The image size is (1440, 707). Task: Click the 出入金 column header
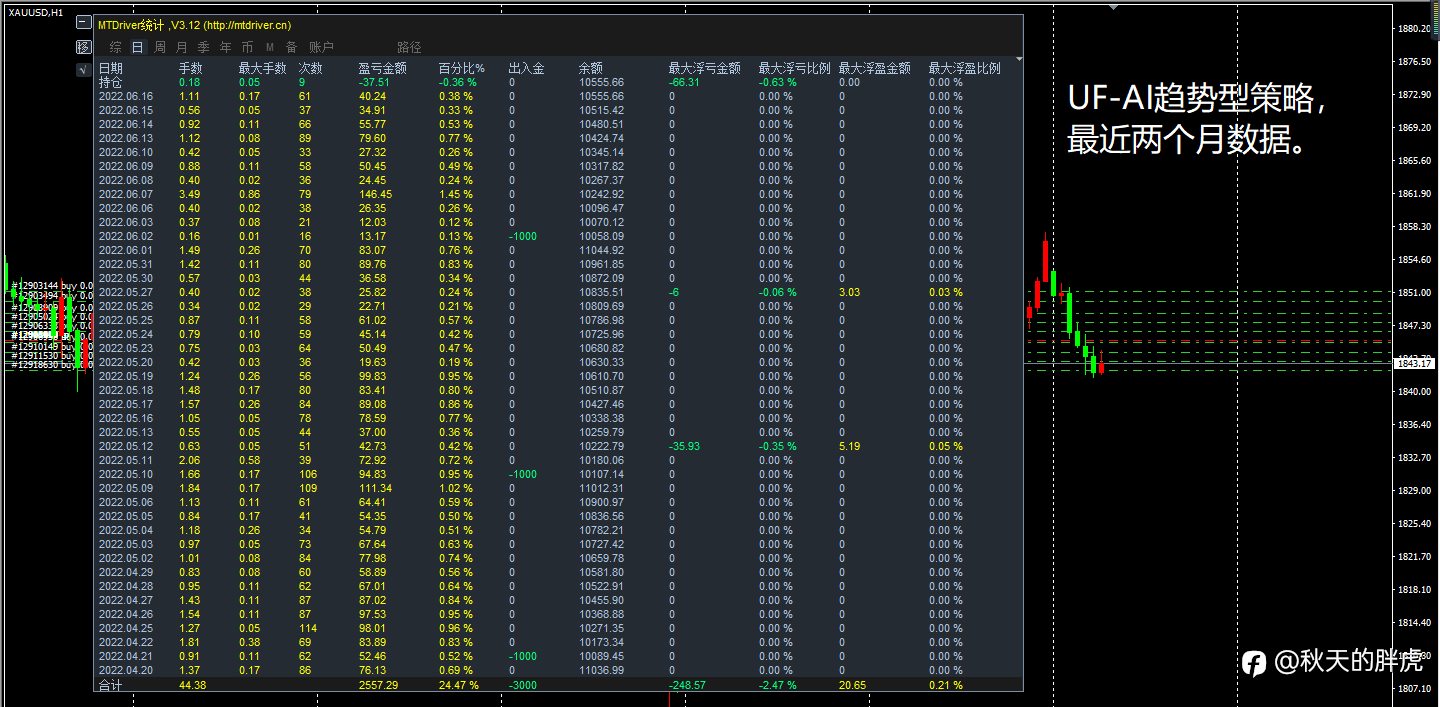point(526,68)
